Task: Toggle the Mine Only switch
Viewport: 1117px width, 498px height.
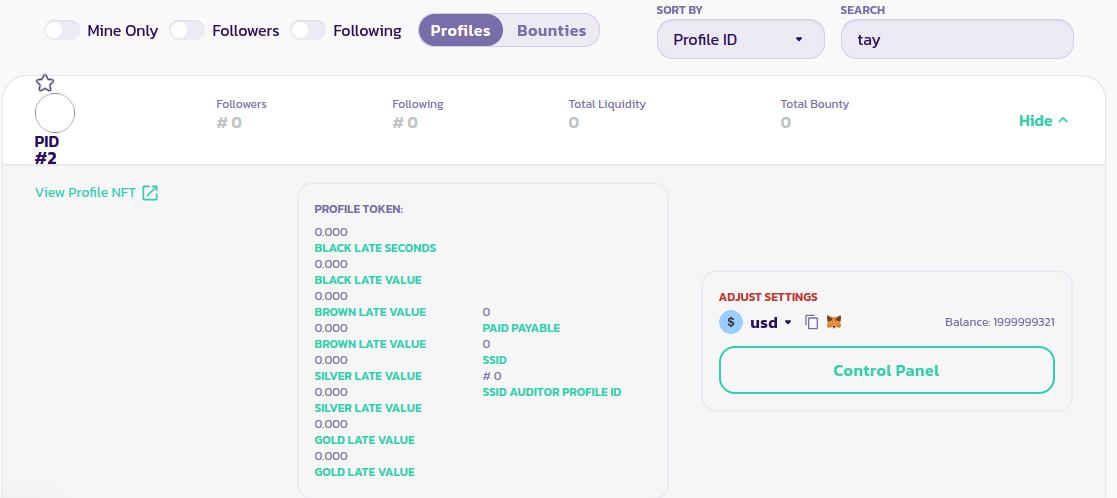Action: pyautogui.click(x=62, y=30)
